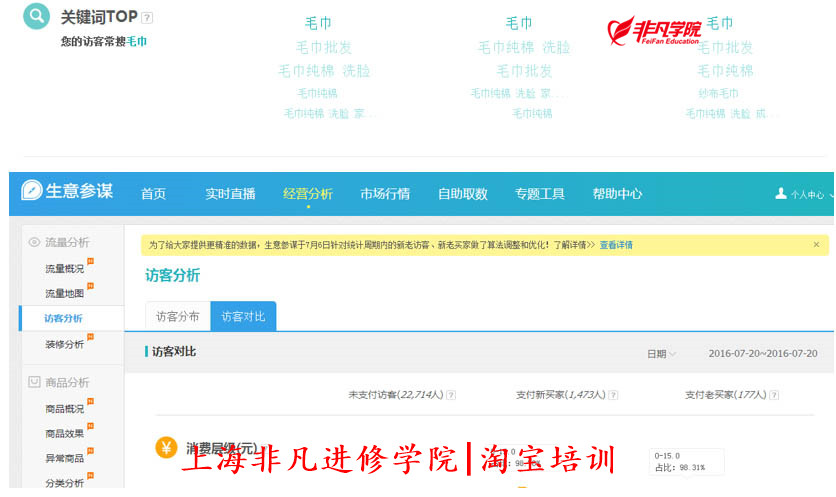Click 支付老买家(177人) column header
Viewport: 836px width, 497px height.
(x=725, y=395)
